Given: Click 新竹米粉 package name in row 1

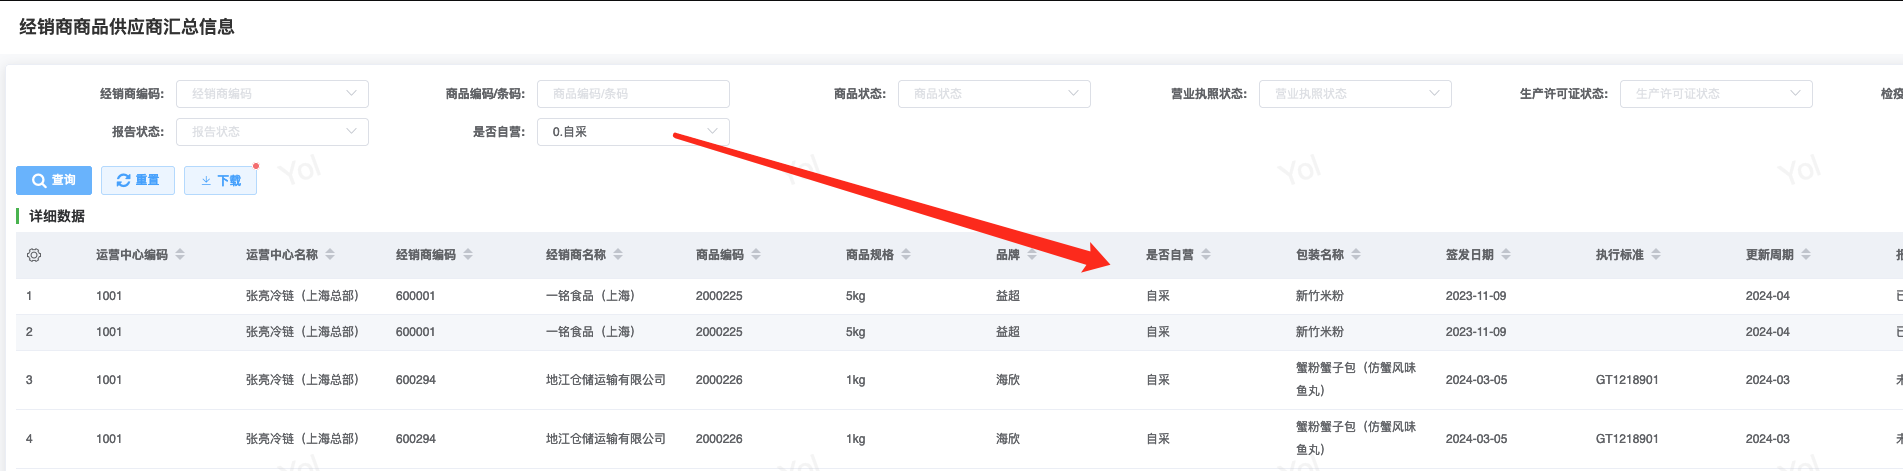Looking at the screenshot, I should (x=1320, y=296).
